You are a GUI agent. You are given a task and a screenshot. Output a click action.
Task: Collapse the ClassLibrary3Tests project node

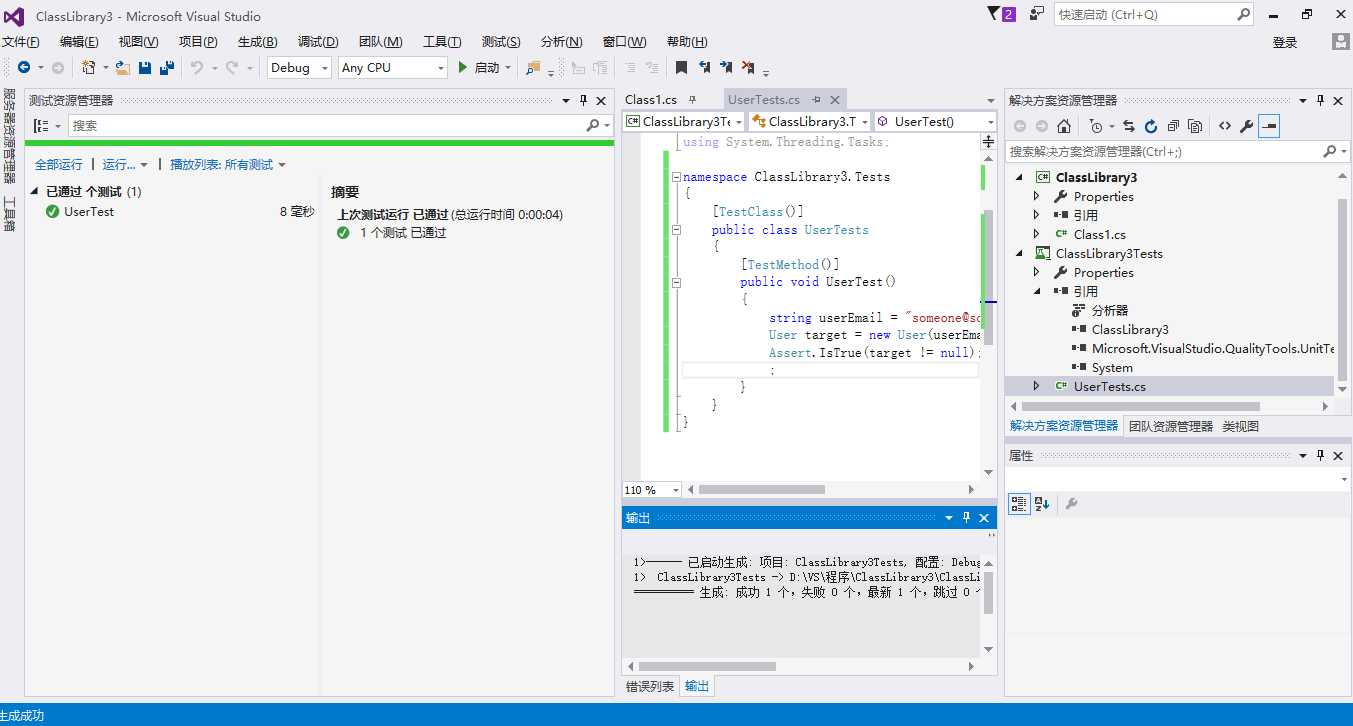[1020, 253]
